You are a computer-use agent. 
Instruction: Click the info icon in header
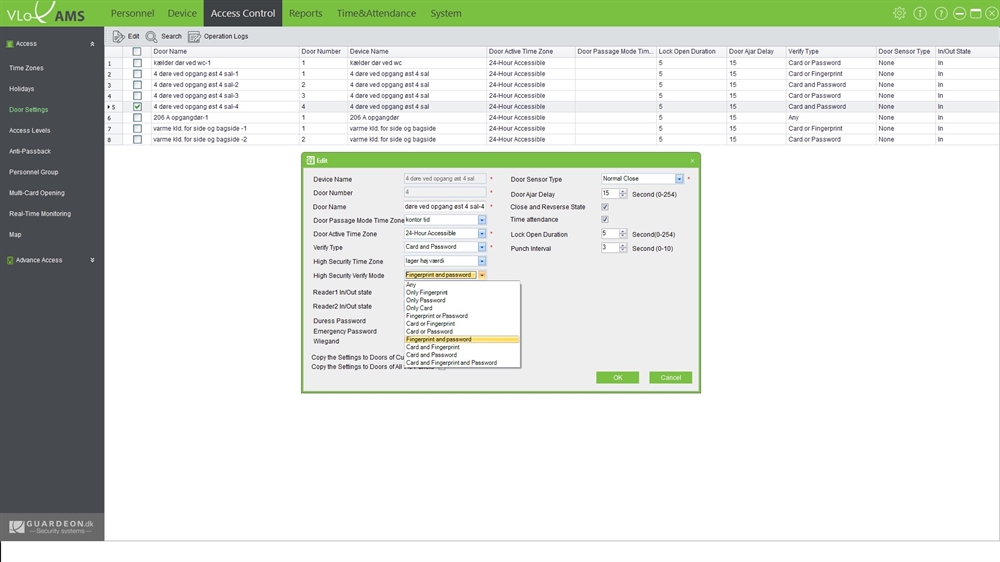(x=920, y=13)
